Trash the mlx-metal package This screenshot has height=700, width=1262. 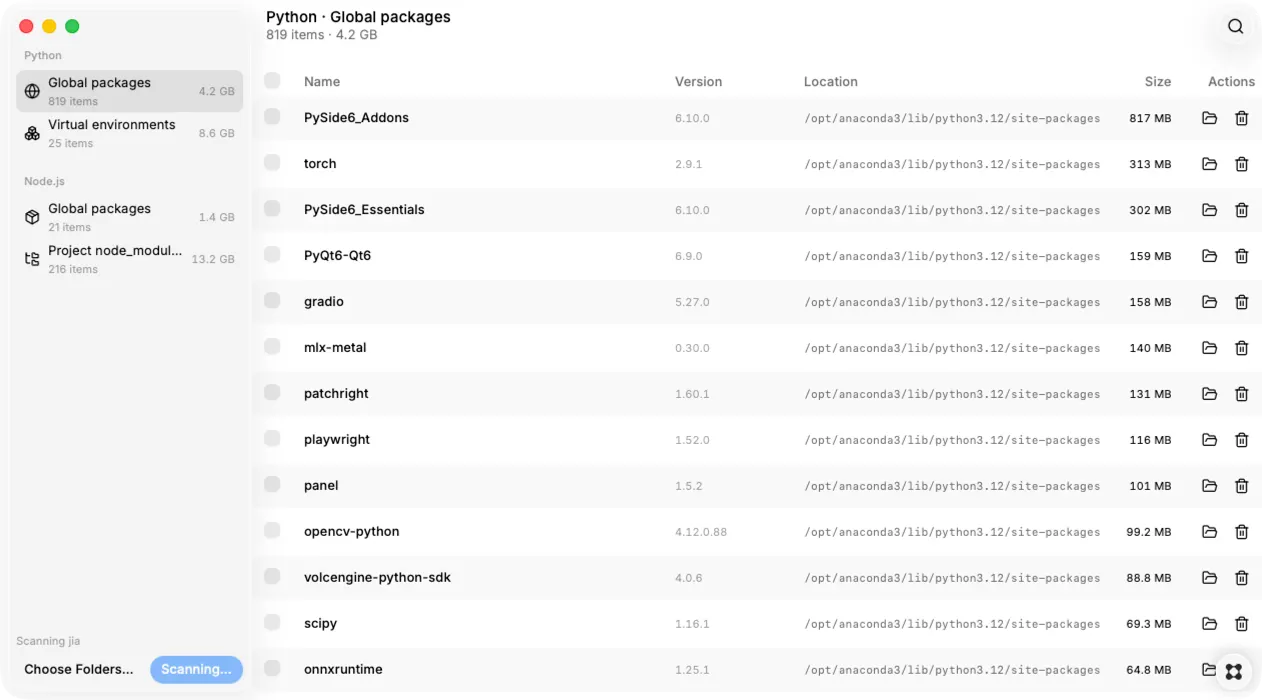pyautogui.click(x=1241, y=348)
